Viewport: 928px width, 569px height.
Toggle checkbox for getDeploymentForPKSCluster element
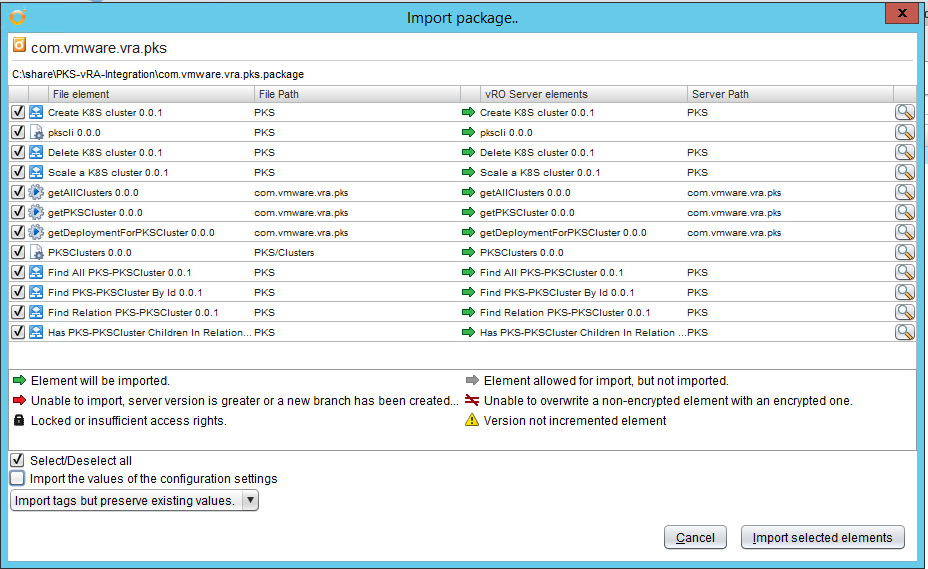click(x=18, y=232)
